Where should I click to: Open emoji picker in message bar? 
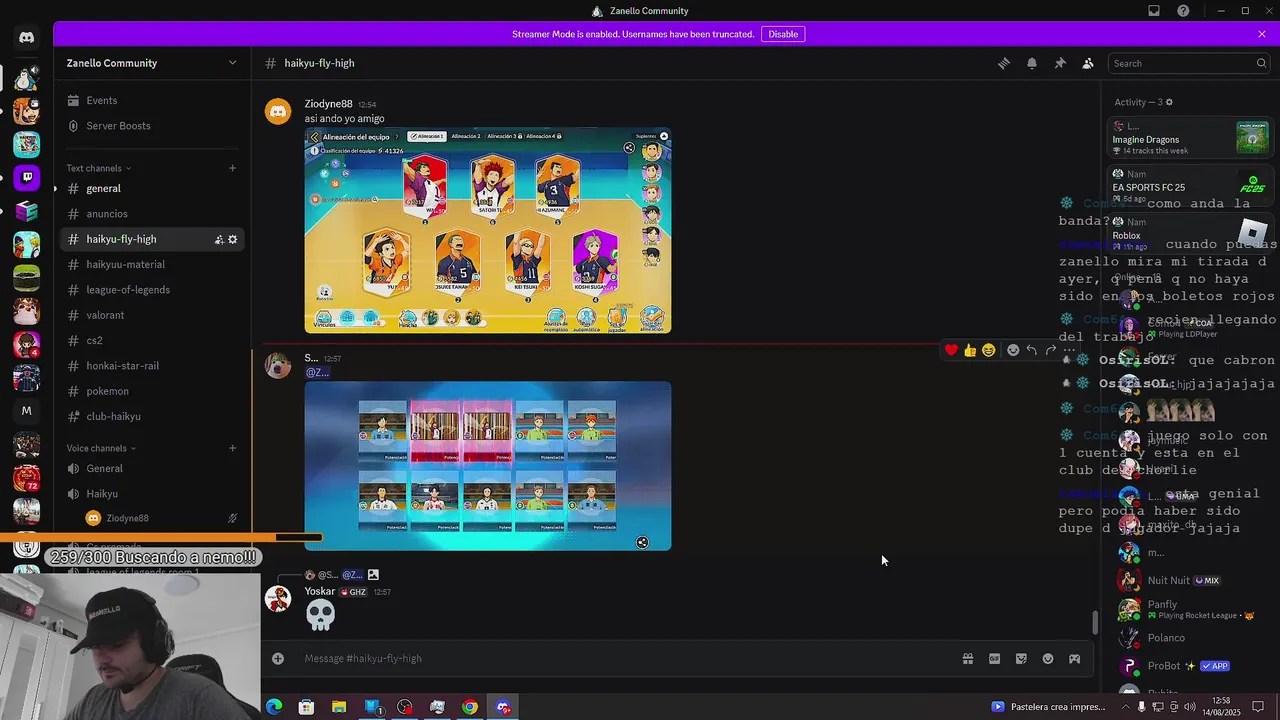(1048, 659)
